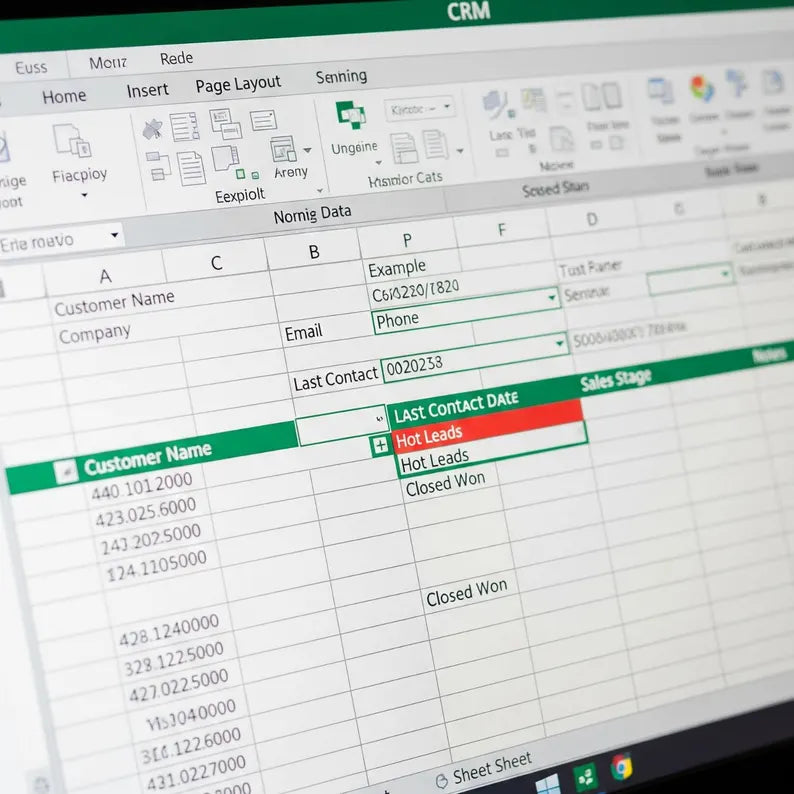Switch to the Insert ribbon tab

coord(147,91)
